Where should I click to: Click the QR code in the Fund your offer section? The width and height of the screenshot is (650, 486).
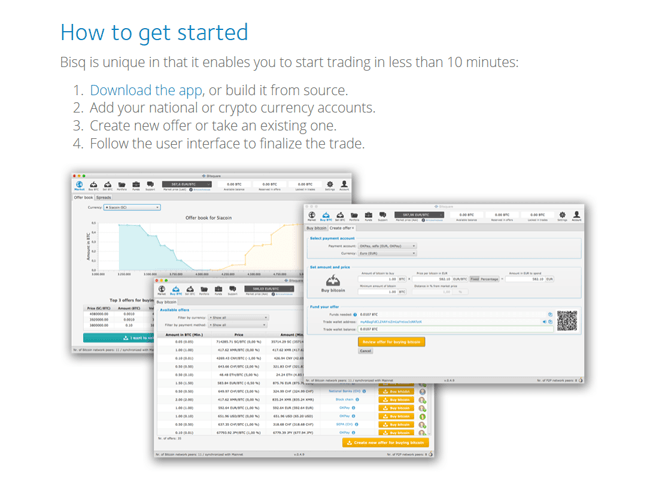(569, 320)
